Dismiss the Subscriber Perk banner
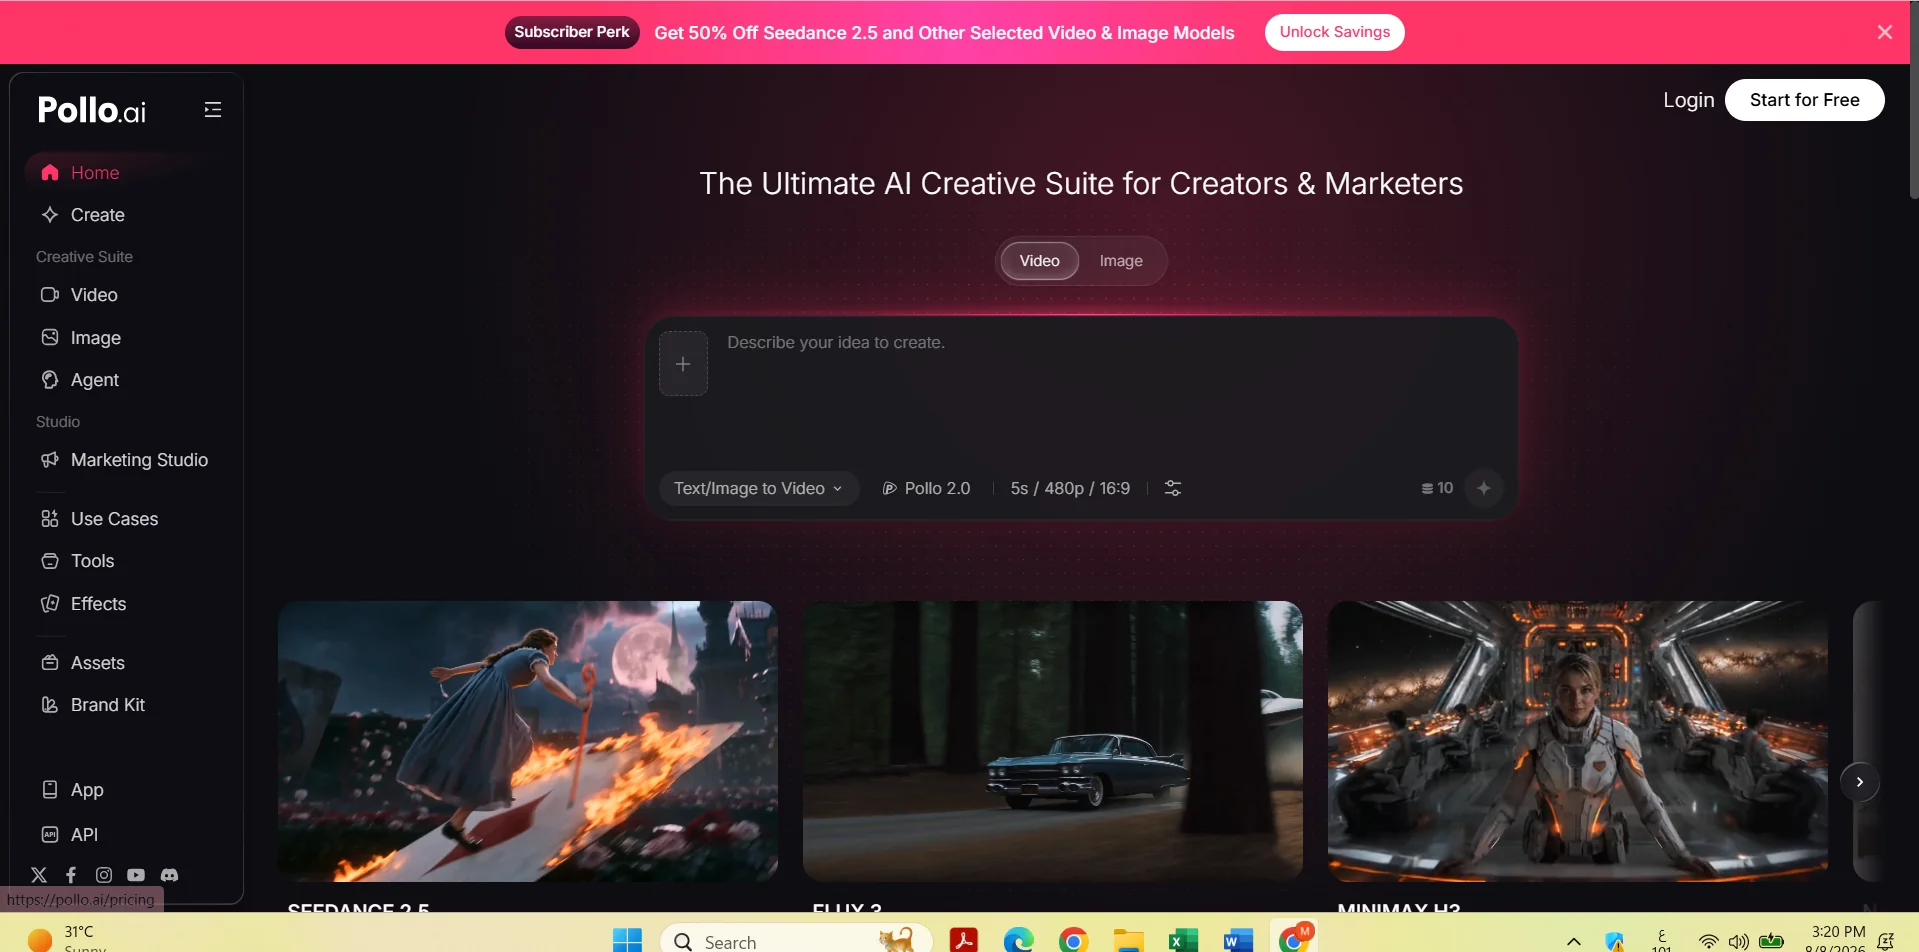This screenshot has width=1919, height=952. click(x=1885, y=32)
